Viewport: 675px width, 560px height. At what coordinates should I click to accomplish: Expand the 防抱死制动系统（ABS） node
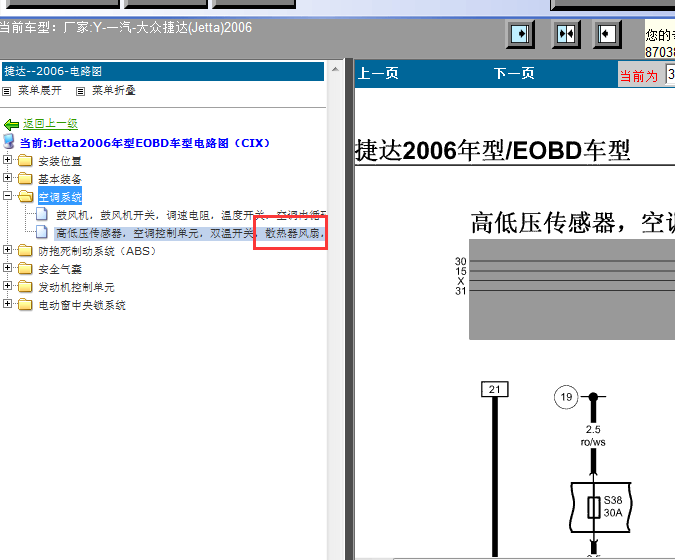pos(7,249)
